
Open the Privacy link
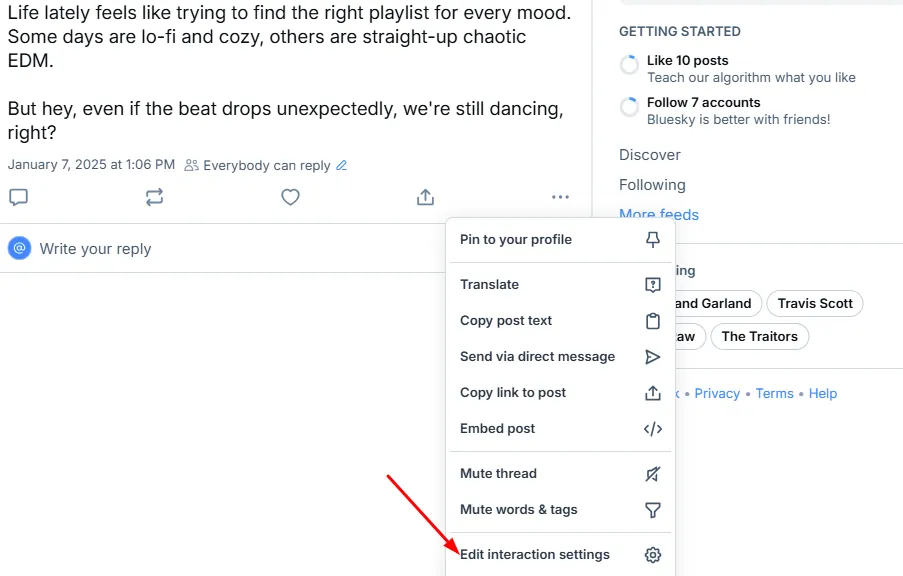[717, 393]
